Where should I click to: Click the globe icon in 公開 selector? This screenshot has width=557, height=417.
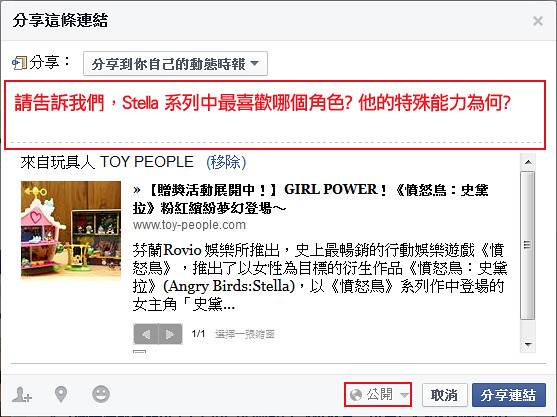356,395
